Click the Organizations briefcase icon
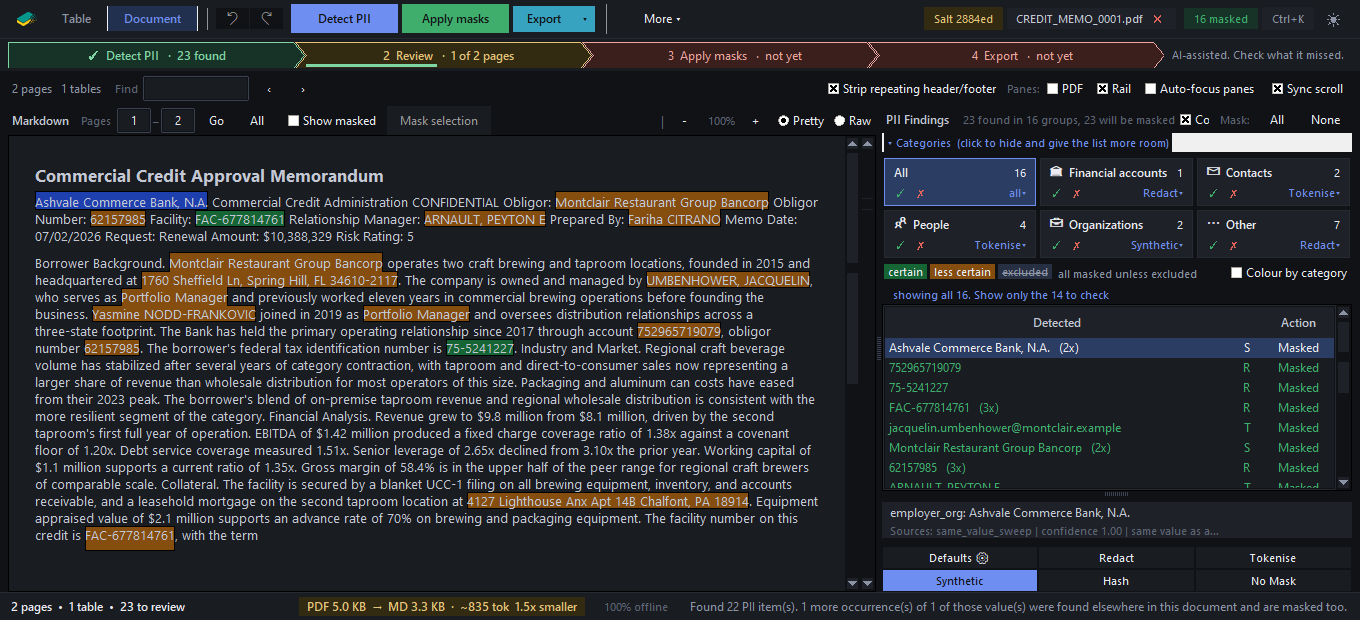1360x620 pixels. (1056, 224)
